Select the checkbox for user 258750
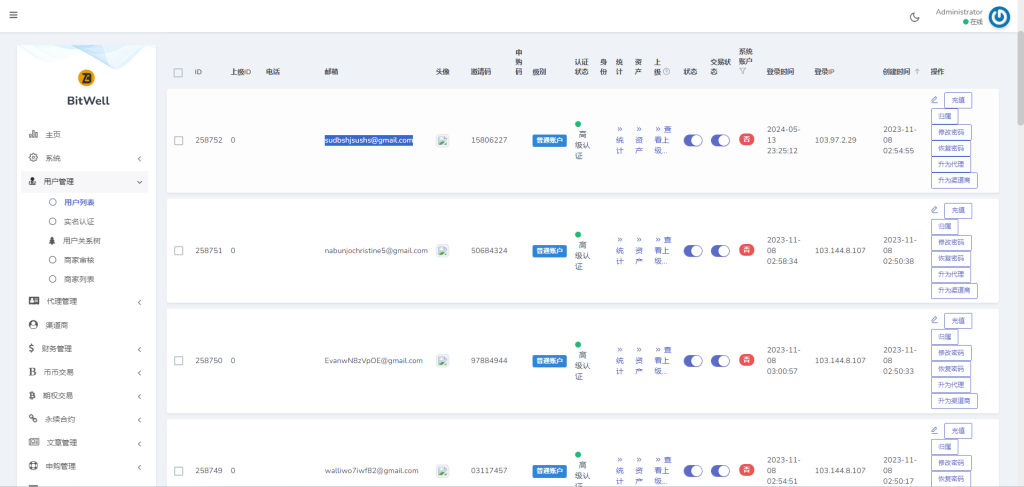Viewport: 1024px width, 487px height. coord(178,360)
